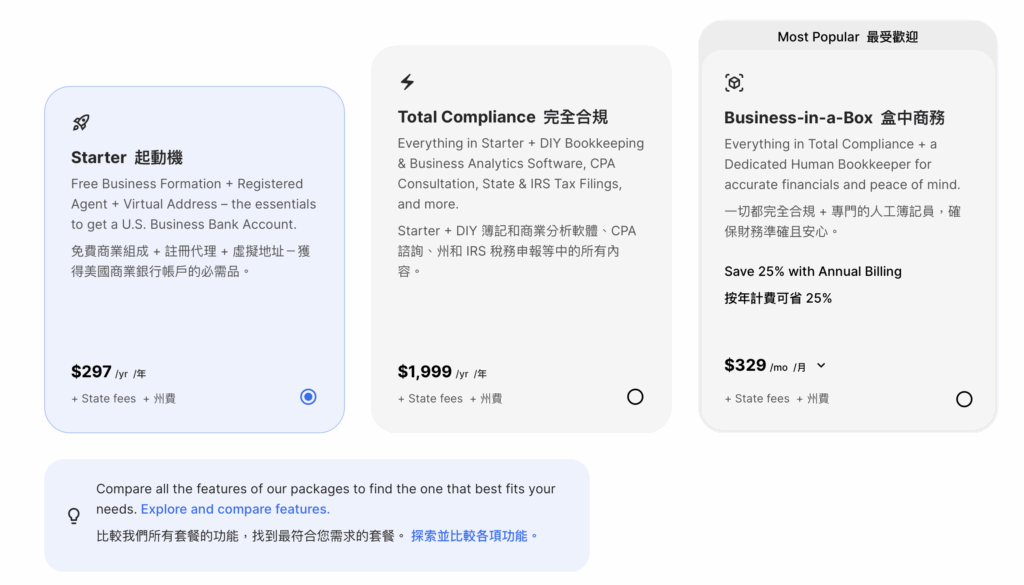
Task: Select the Starter plan radio button
Action: tap(308, 397)
